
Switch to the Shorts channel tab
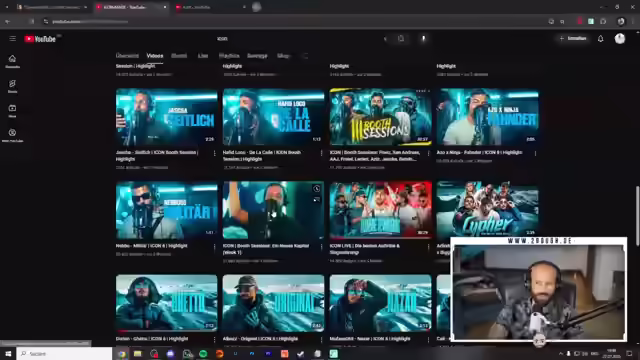tap(179, 56)
